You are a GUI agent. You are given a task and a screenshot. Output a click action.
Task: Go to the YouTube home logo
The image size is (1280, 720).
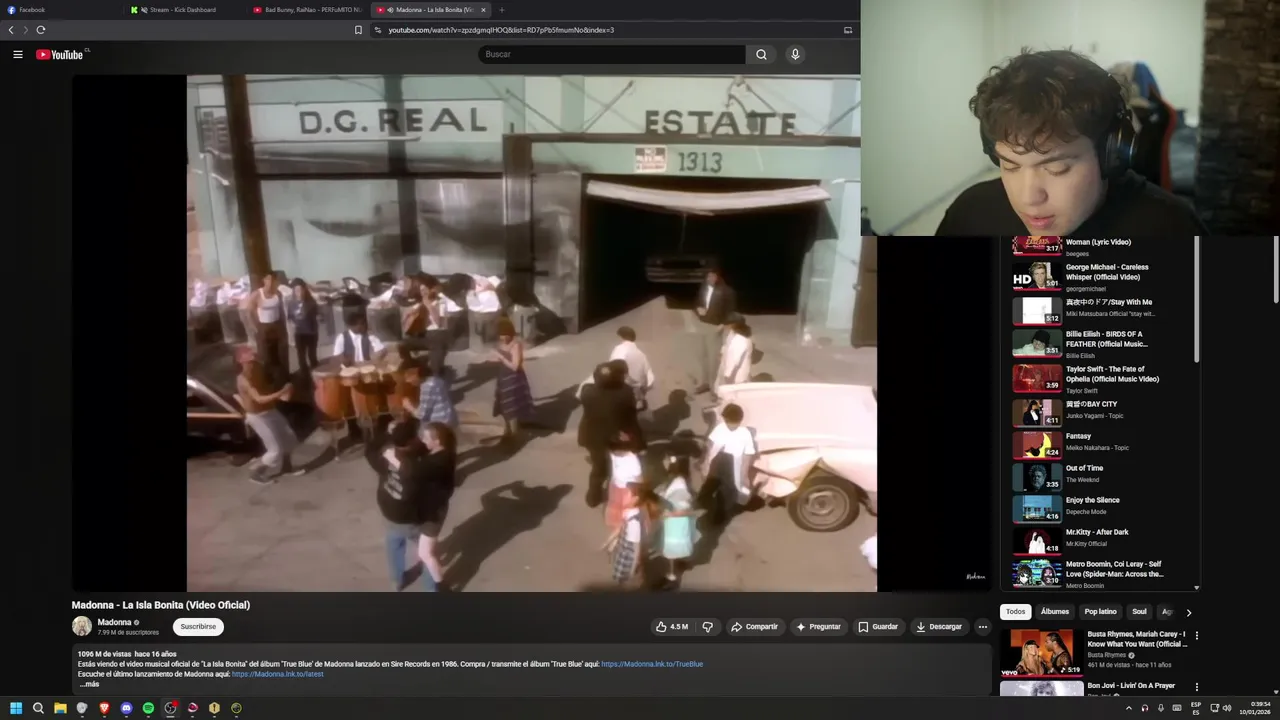click(x=62, y=54)
